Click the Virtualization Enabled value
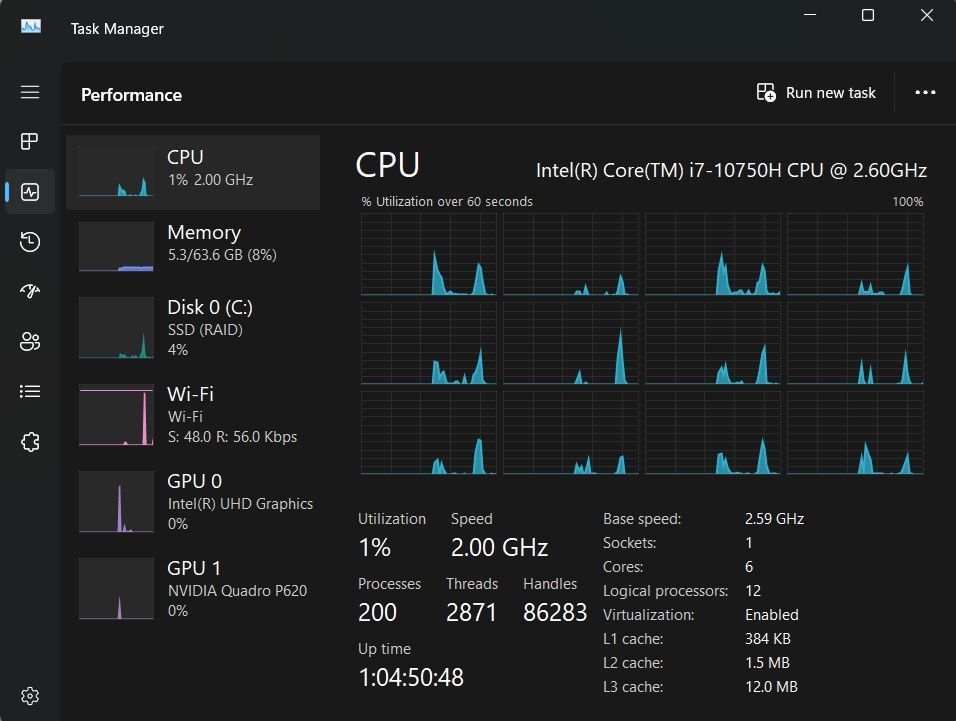The height and width of the screenshot is (721, 956). tap(772, 614)
